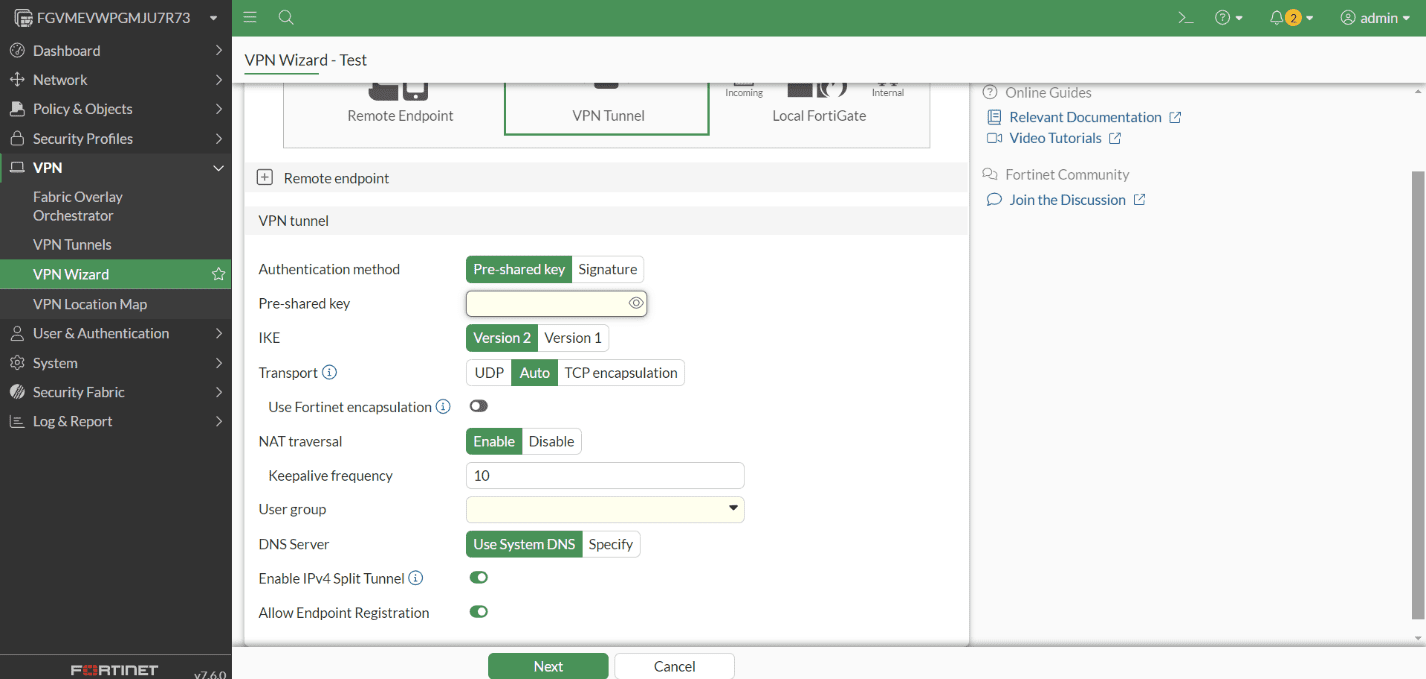Set Transport to UDP

click(489, 373)
